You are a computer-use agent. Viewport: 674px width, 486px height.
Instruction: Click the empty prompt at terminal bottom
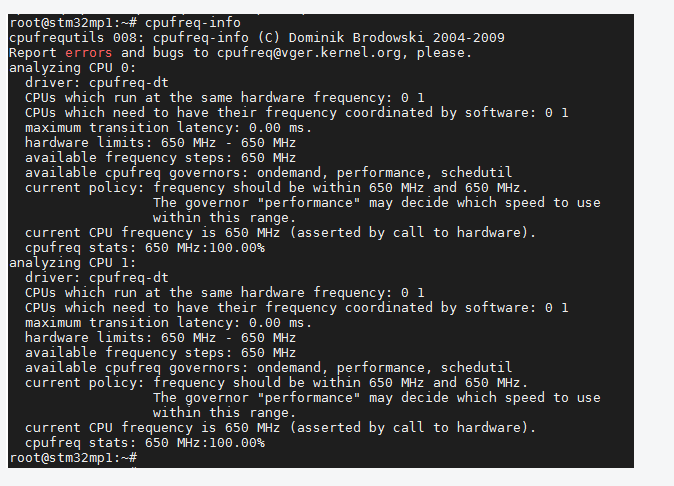pos(73,458)
